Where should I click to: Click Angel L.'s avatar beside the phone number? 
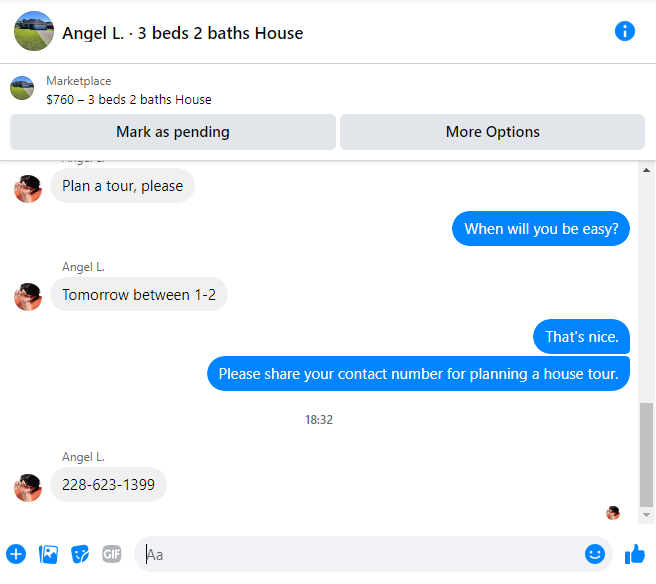(28, 487)
